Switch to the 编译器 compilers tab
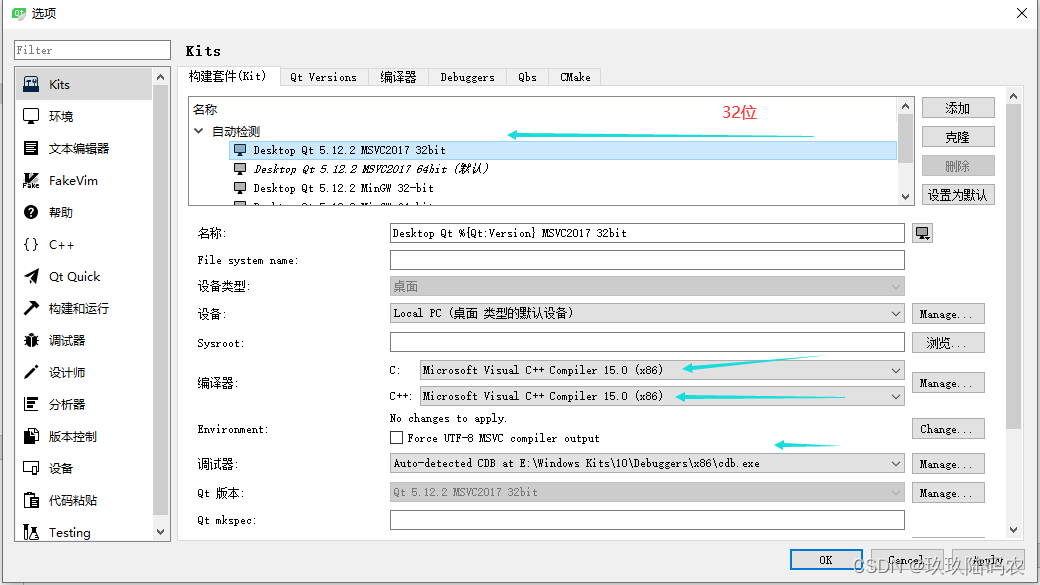 coord(399,77)
